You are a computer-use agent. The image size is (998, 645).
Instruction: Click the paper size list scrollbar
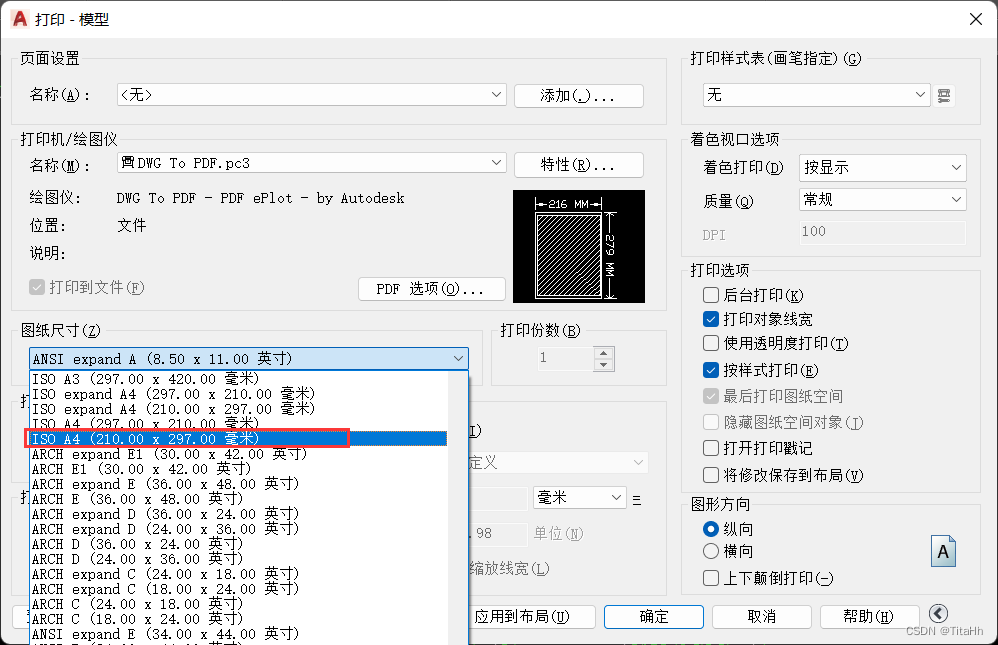(458, 508)
